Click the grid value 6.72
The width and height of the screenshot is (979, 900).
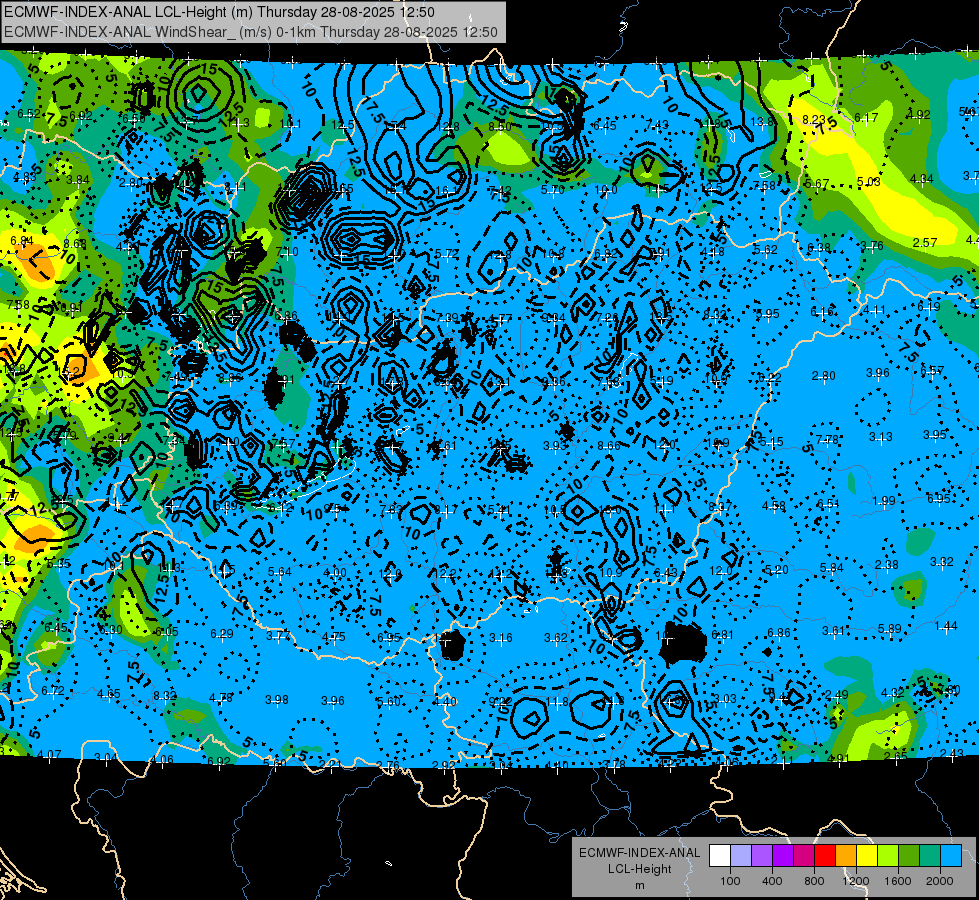coord(52,691)
